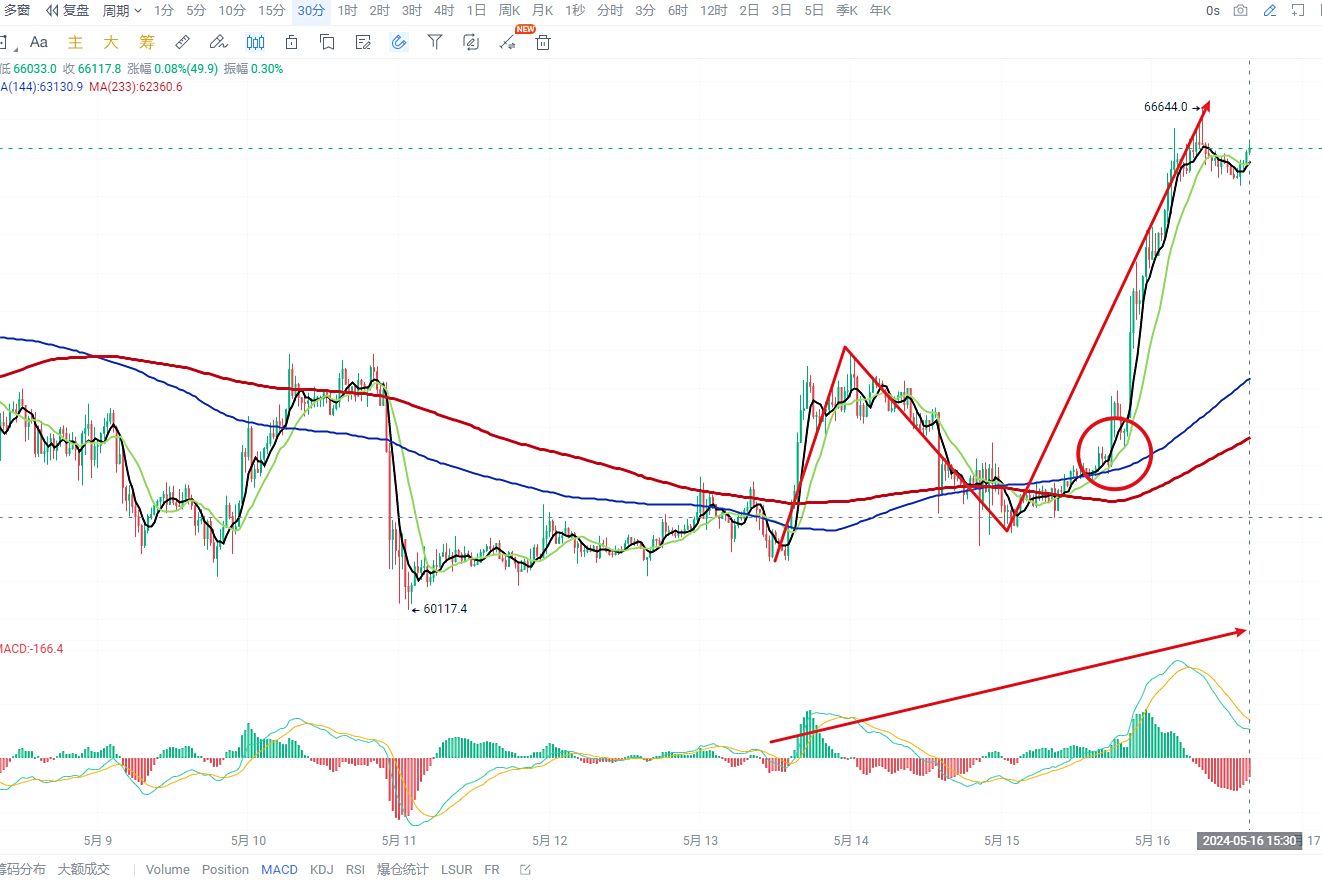Viewport: 1322px width, 881px height.
Task: Select the Volume indicator tab
Action: tap(167, 869)
